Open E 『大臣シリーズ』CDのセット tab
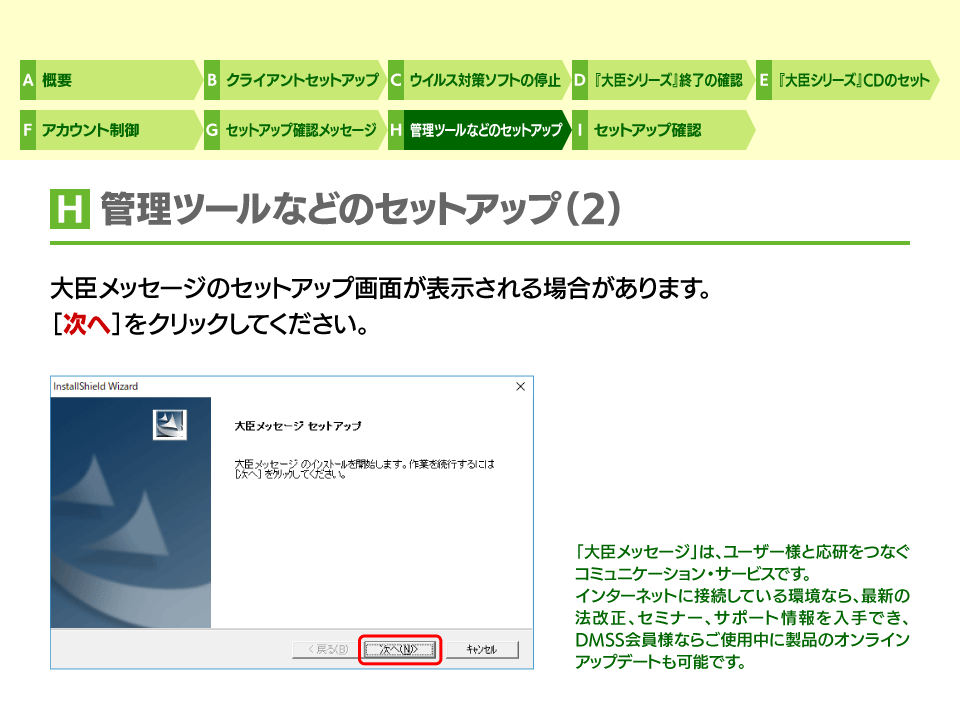This screenshot has width=960, height=720. click(845, 80)
